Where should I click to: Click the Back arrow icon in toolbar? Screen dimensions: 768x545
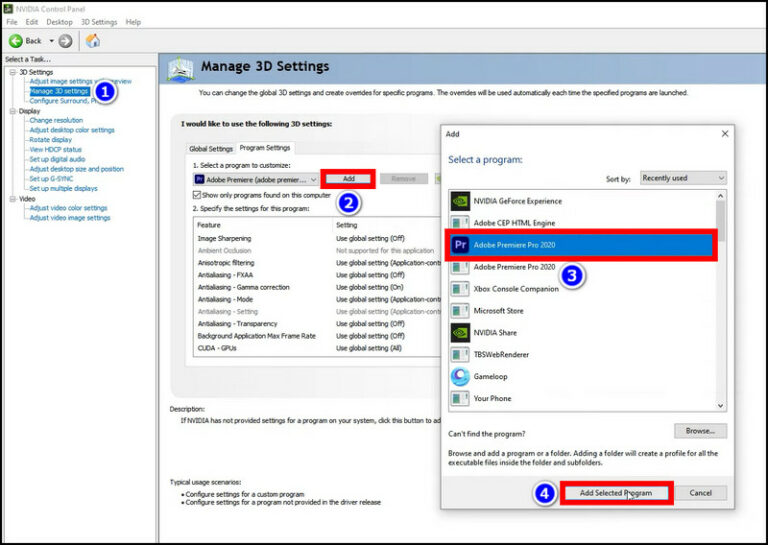point(17,41)
